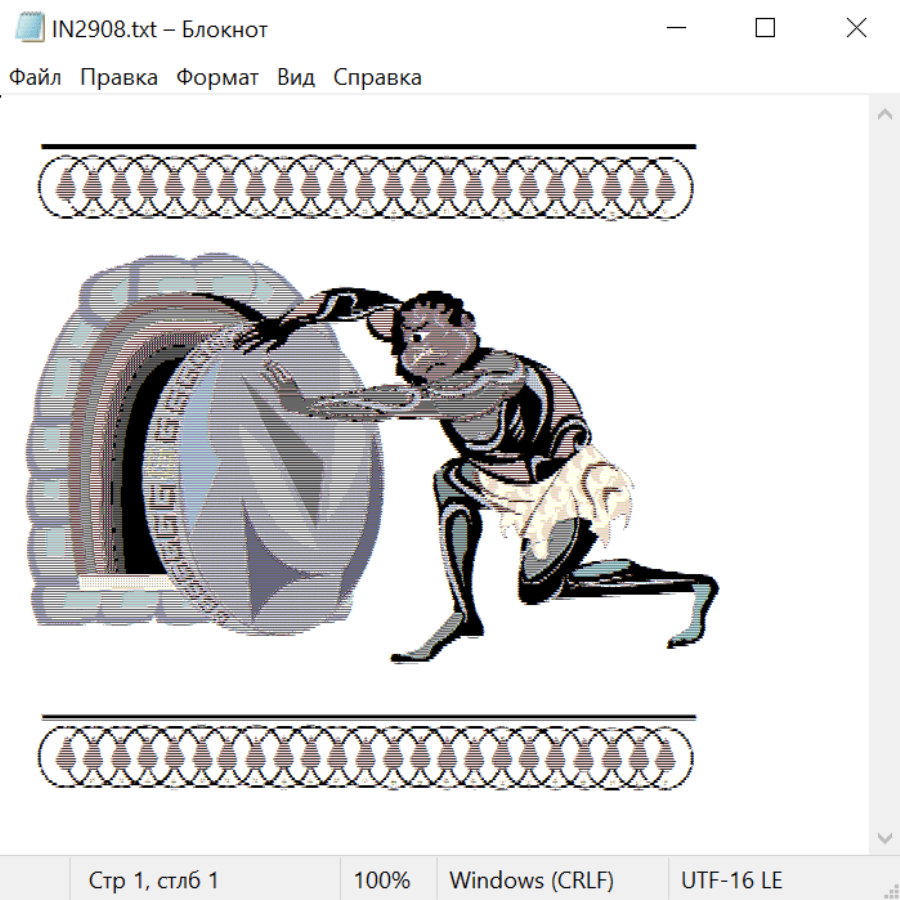Close the IN2908.txt Notepad window
Viewport: 900px width, 900px height.
click(x=856, y=28)
